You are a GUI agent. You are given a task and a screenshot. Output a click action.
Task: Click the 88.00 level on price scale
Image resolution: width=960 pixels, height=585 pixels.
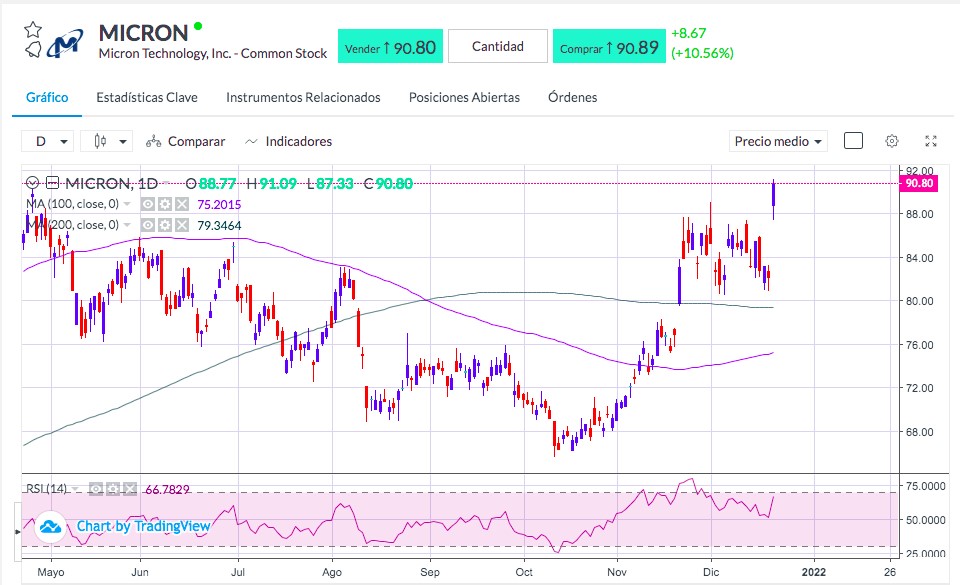click(919, 214)
